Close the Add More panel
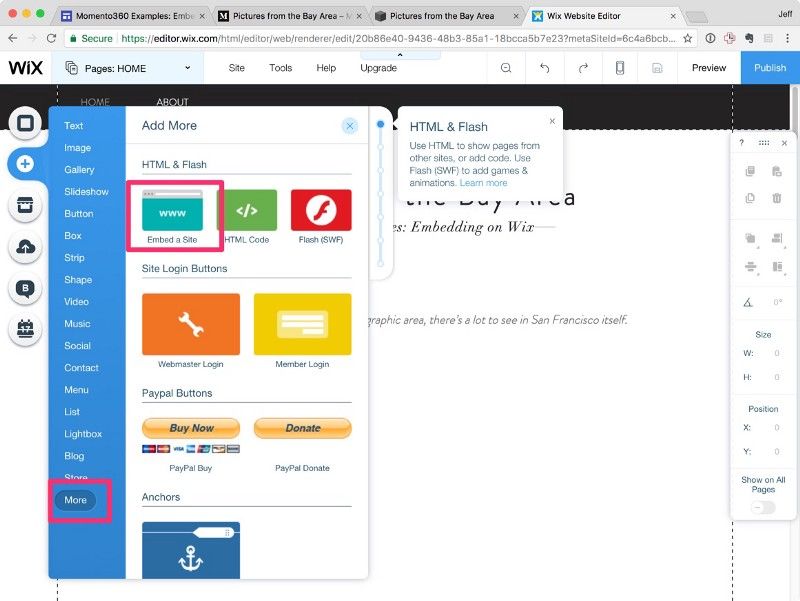The image size is (800, 601). pos(350,126)
